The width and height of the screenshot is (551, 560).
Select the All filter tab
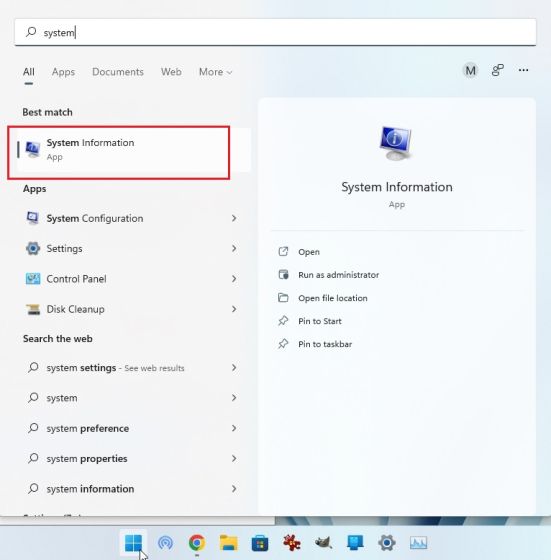tap(29, 72)
